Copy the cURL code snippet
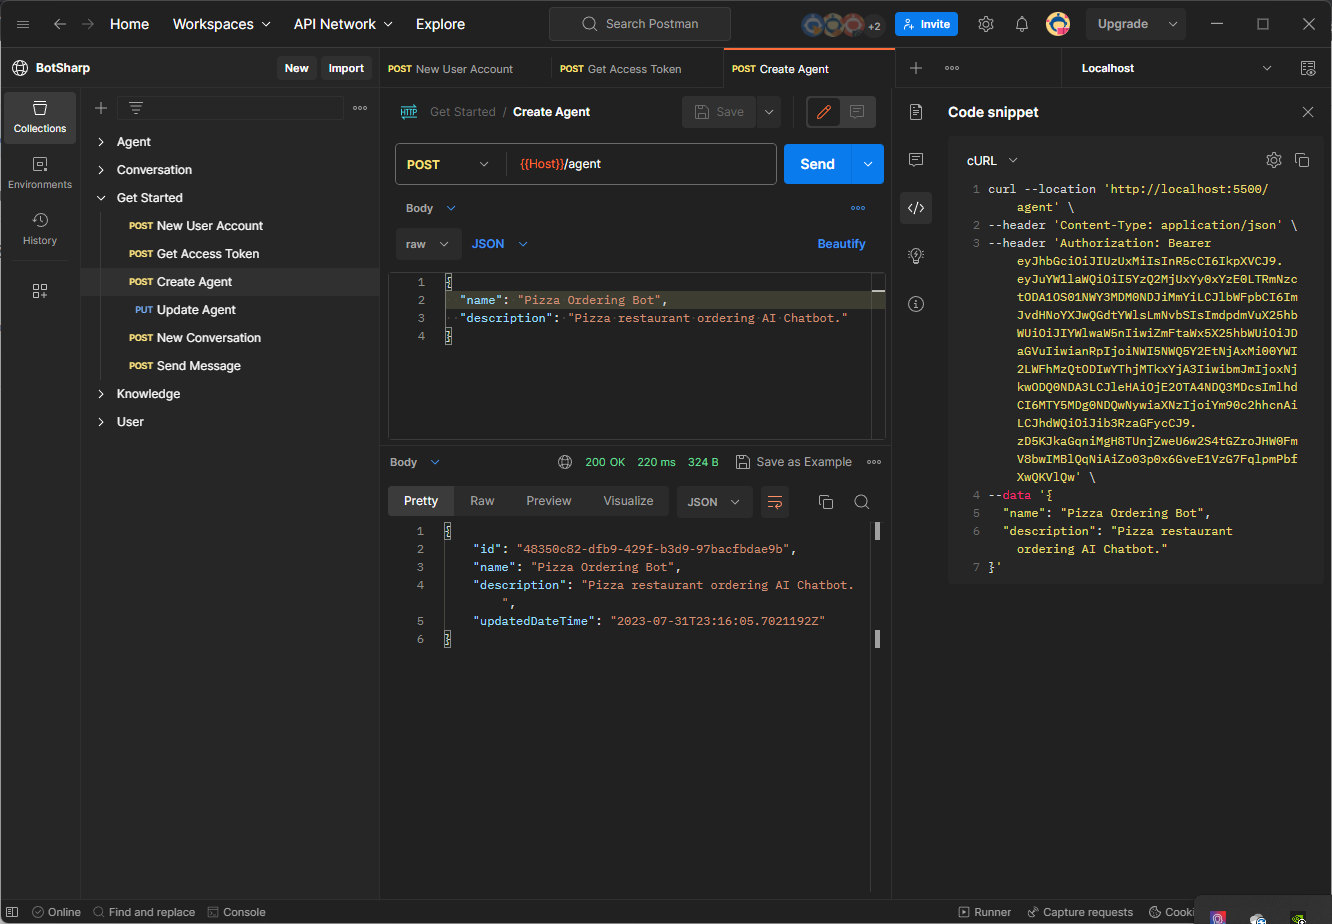The image size is (1332, 924). point(1302,160)
